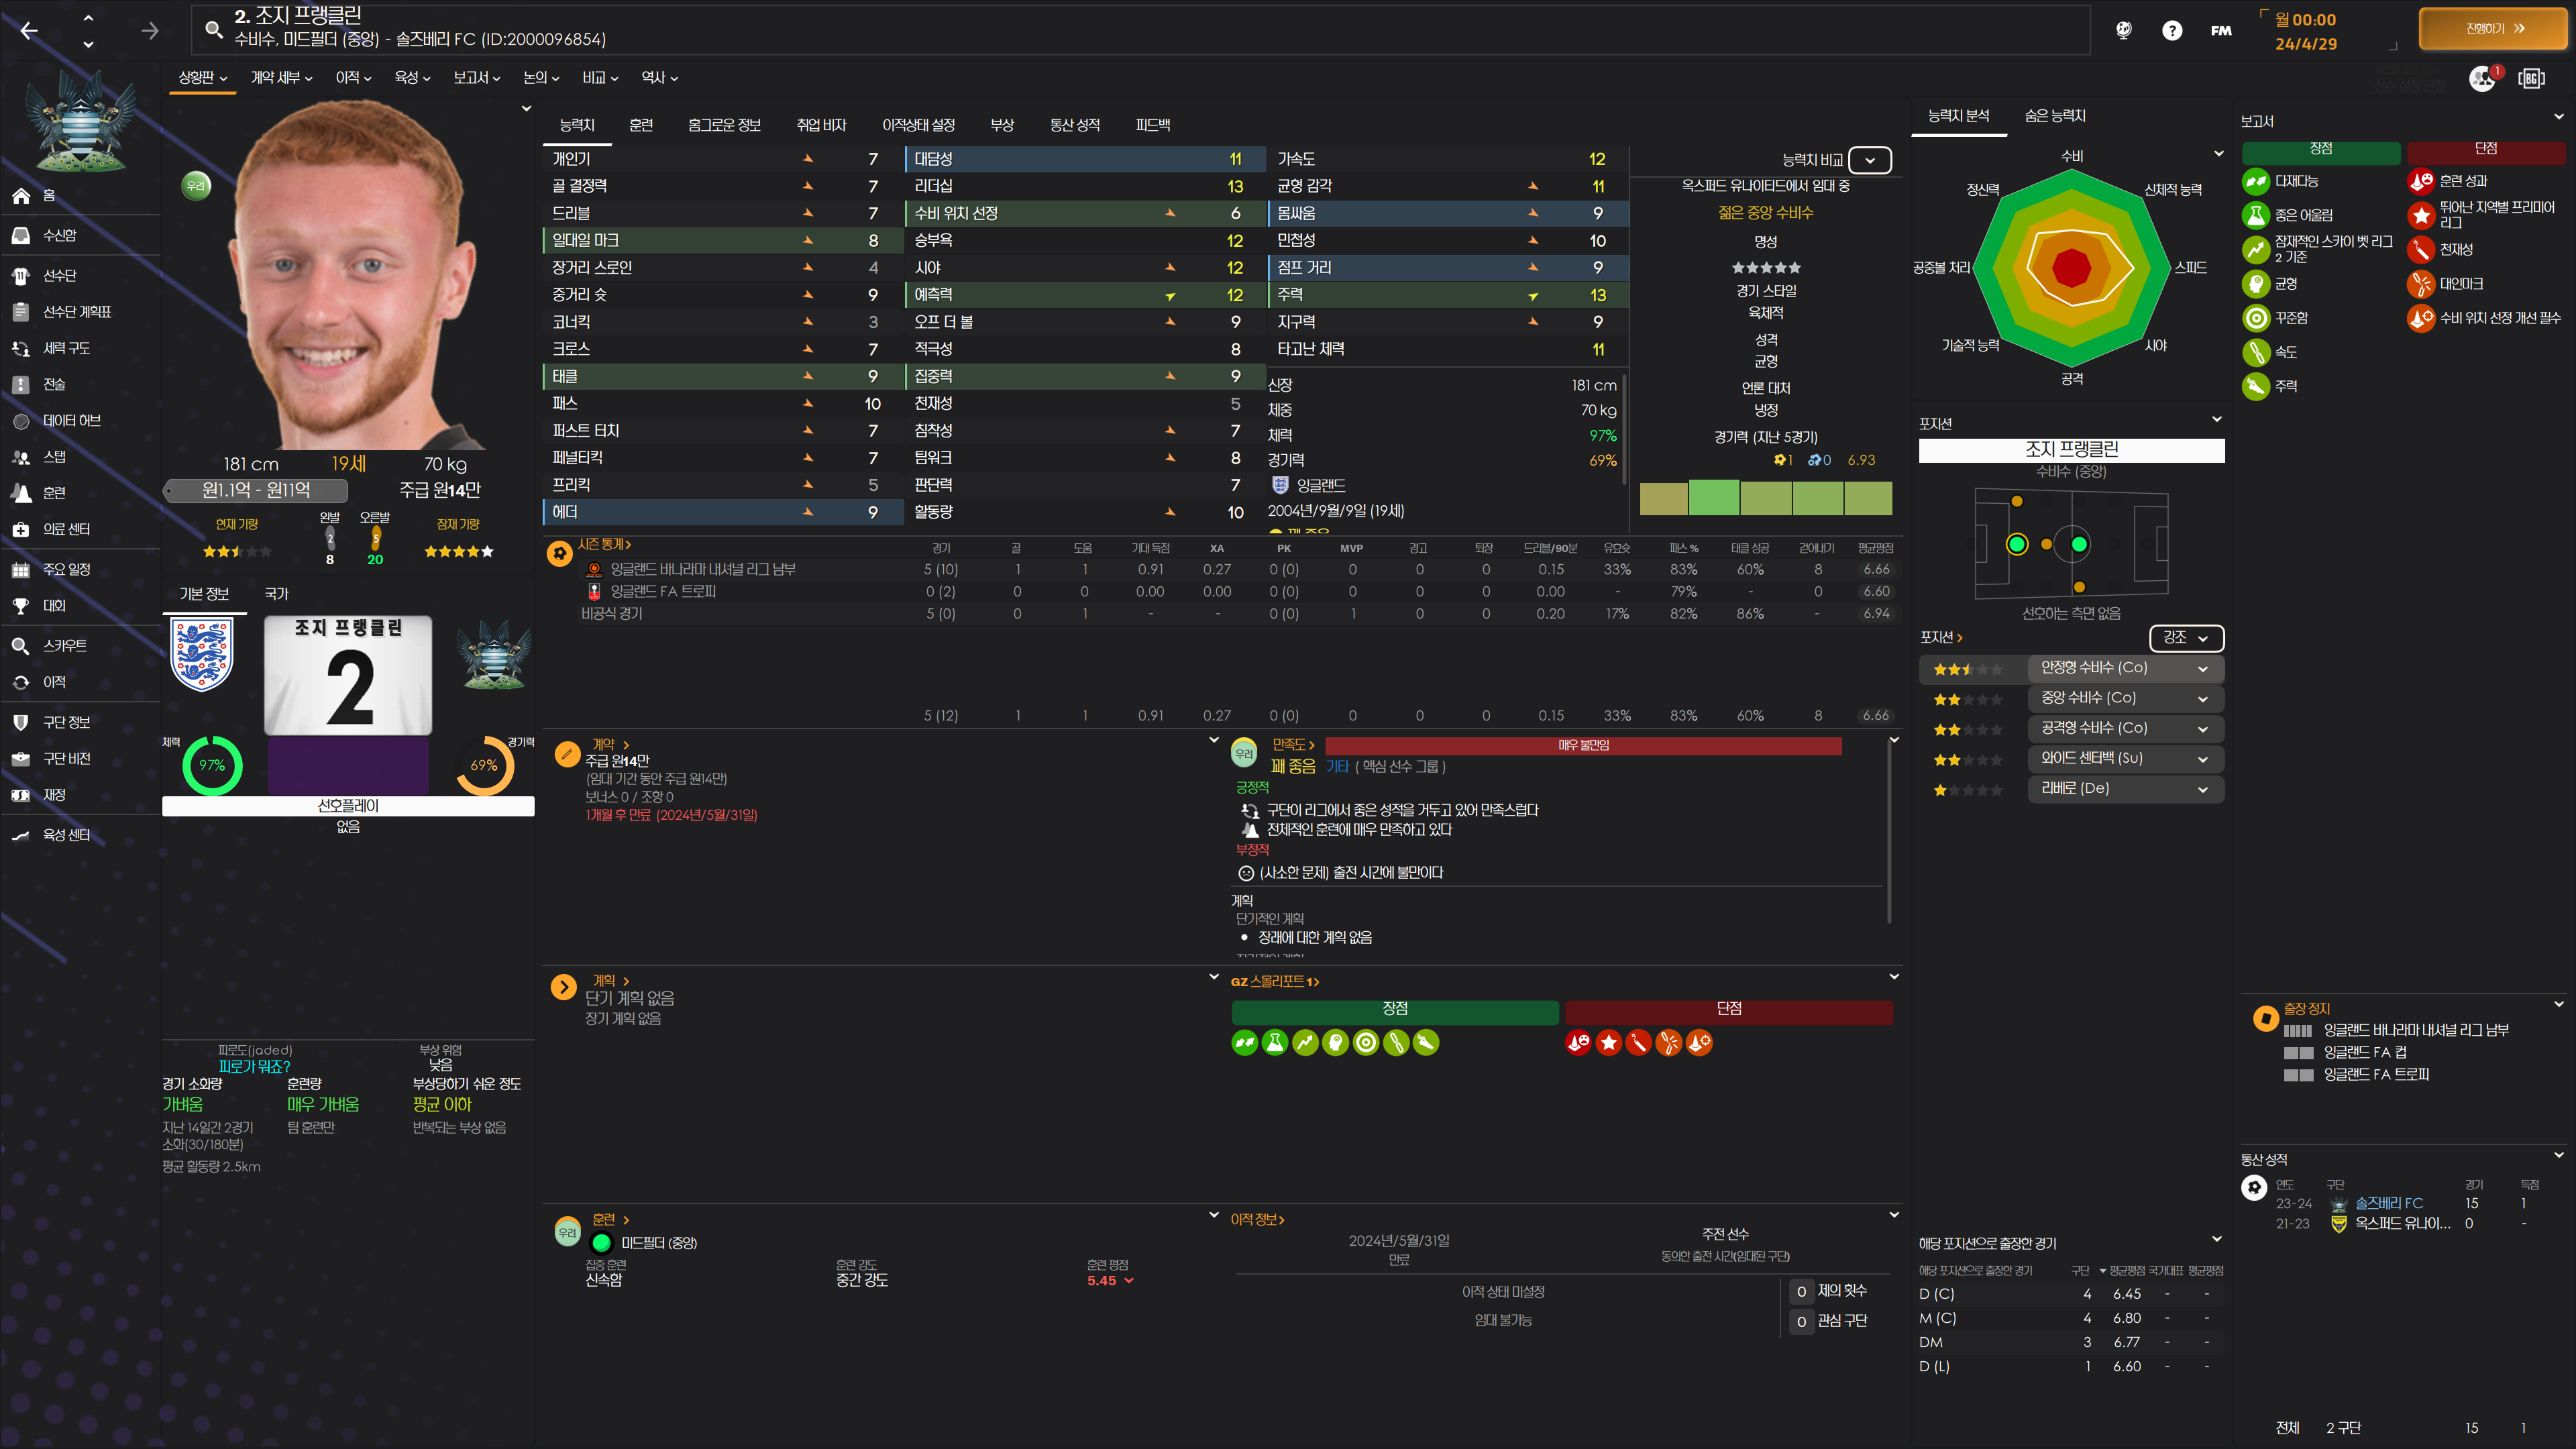Viewport: 2576px width, 1449px height.
Task: Open the 솔즈베리 FC club link
Action: point(2388,1203)
